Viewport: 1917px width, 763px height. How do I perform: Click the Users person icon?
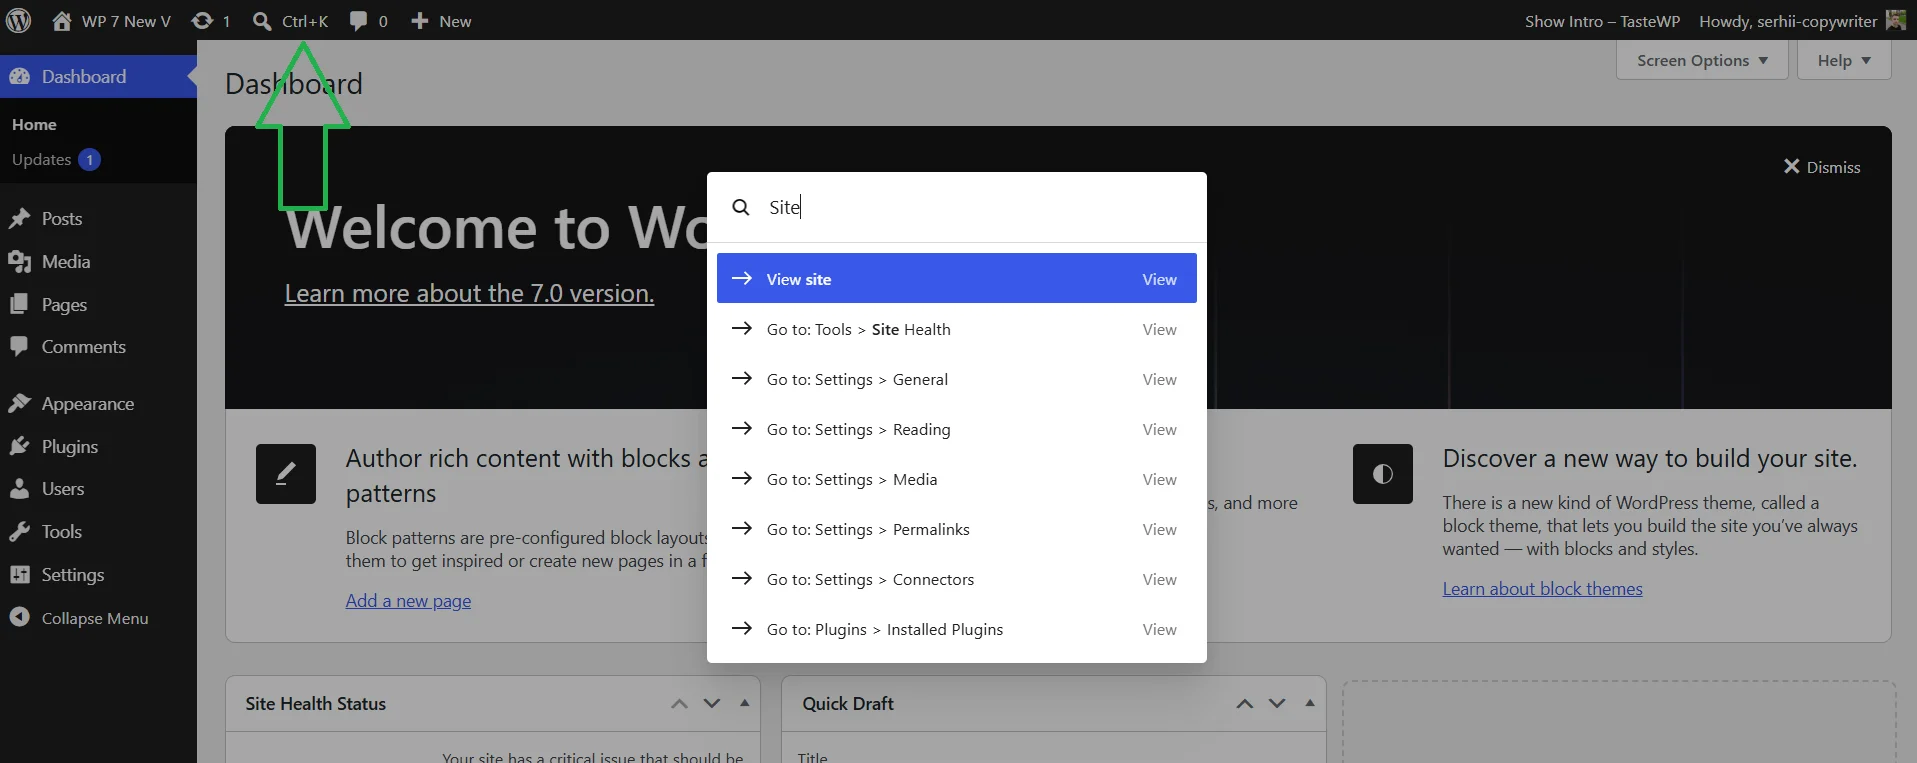[x=19, y=489]
